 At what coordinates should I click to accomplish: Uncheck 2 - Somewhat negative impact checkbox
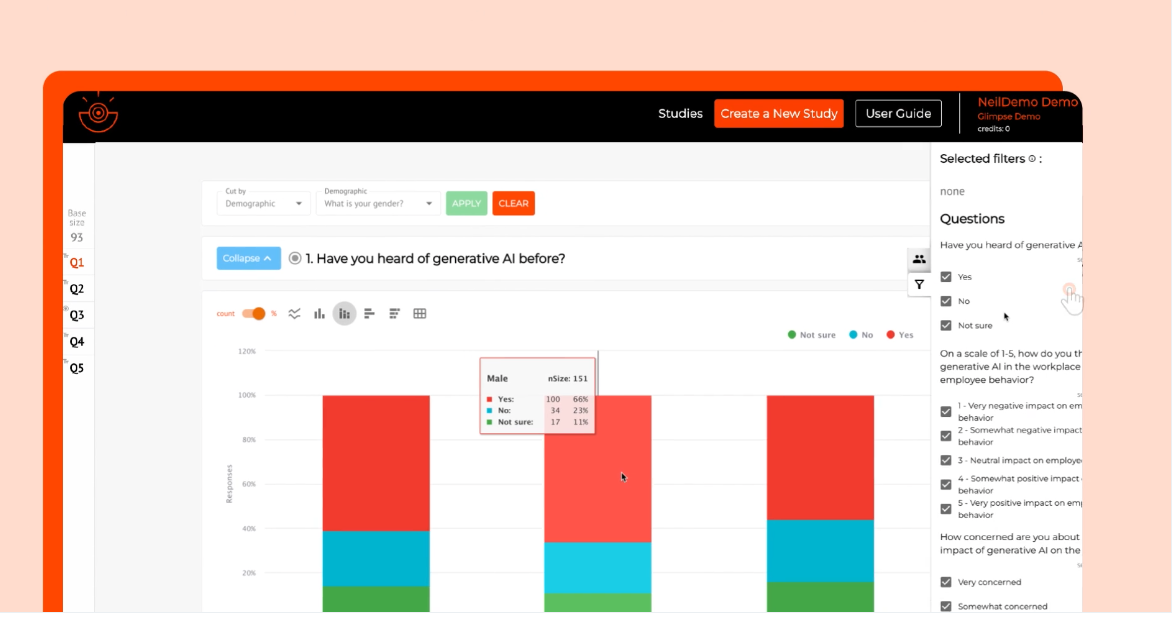[x=946, y=436]
